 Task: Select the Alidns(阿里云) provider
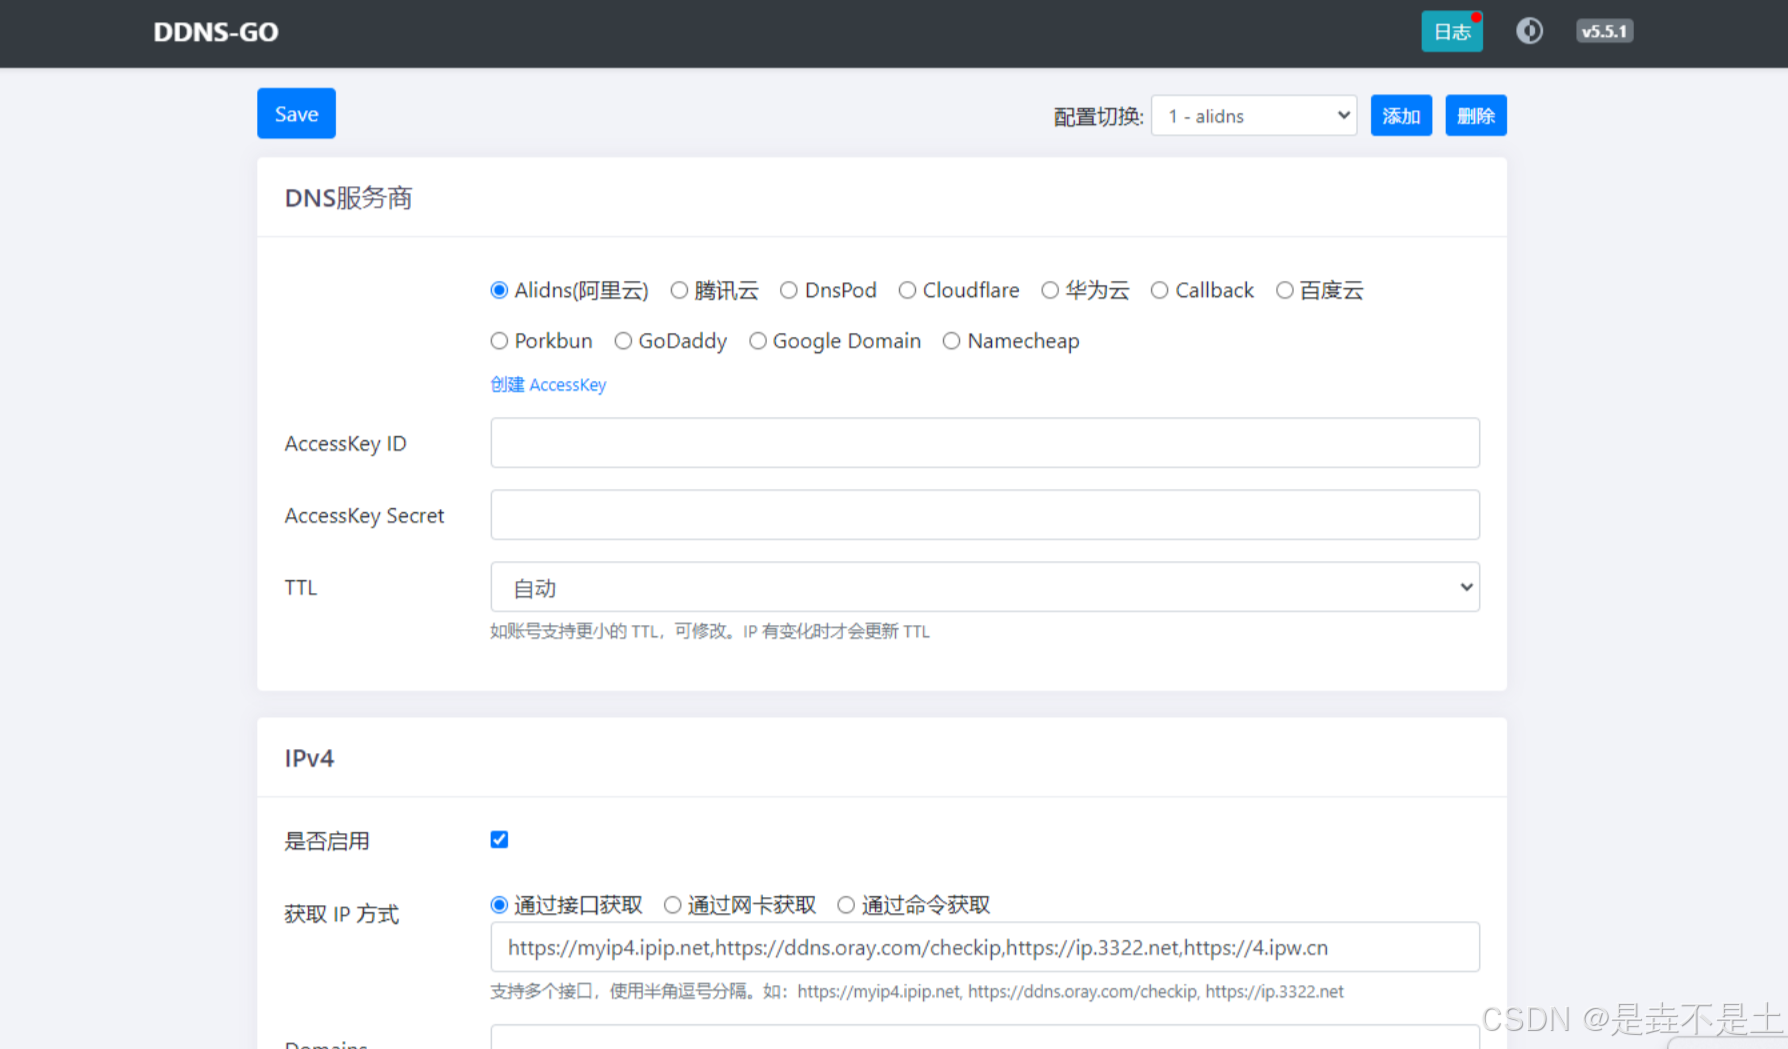coord(499,290)
